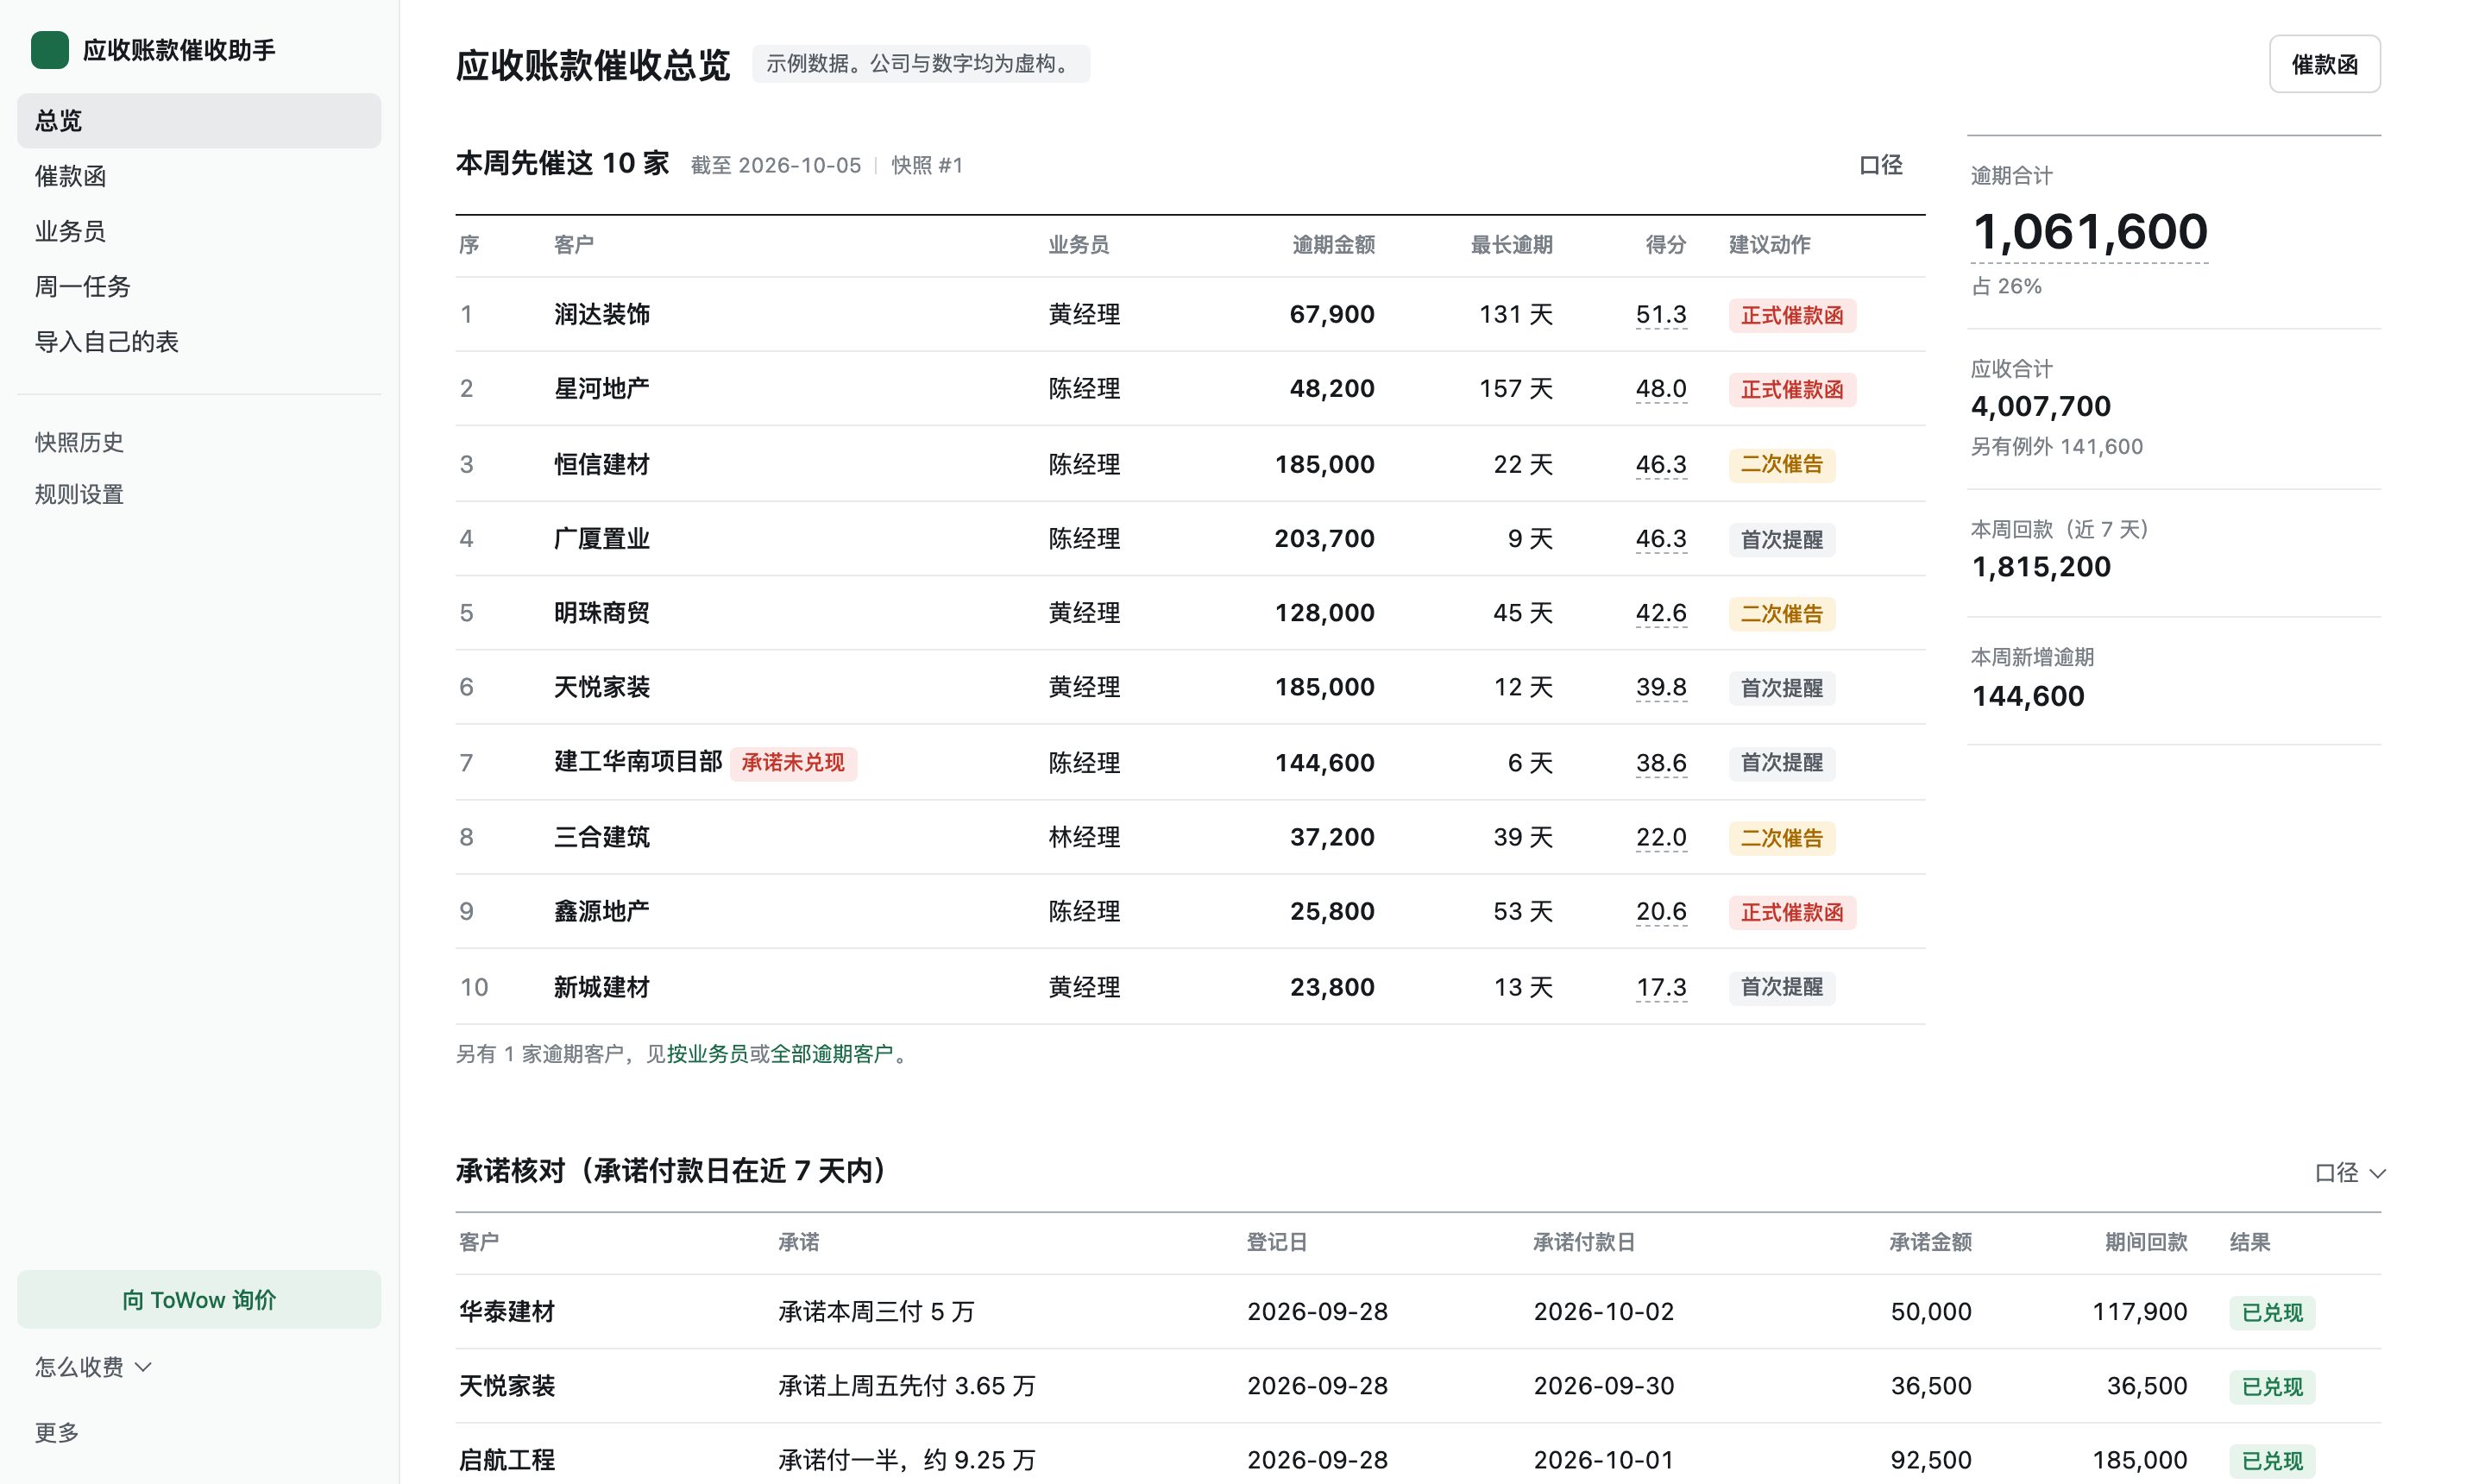
Task: Open 规则设置 page
Action: pos(199,494)
